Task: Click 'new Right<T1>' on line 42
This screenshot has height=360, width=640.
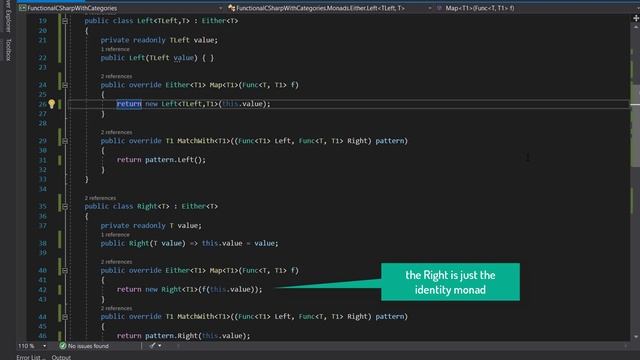Action: click(171, 289)
